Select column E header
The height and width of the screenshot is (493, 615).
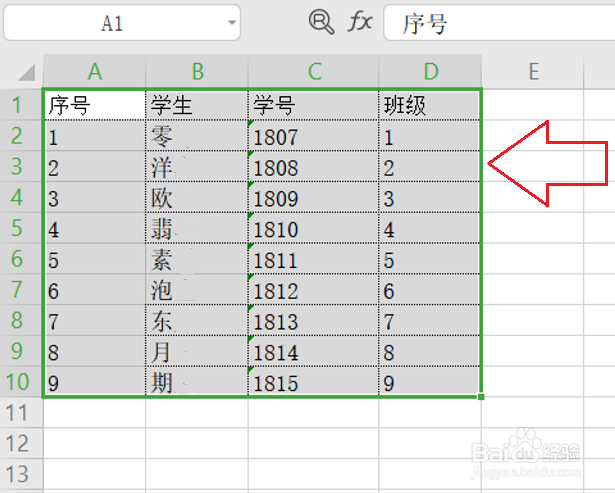(x=533, y=71)
